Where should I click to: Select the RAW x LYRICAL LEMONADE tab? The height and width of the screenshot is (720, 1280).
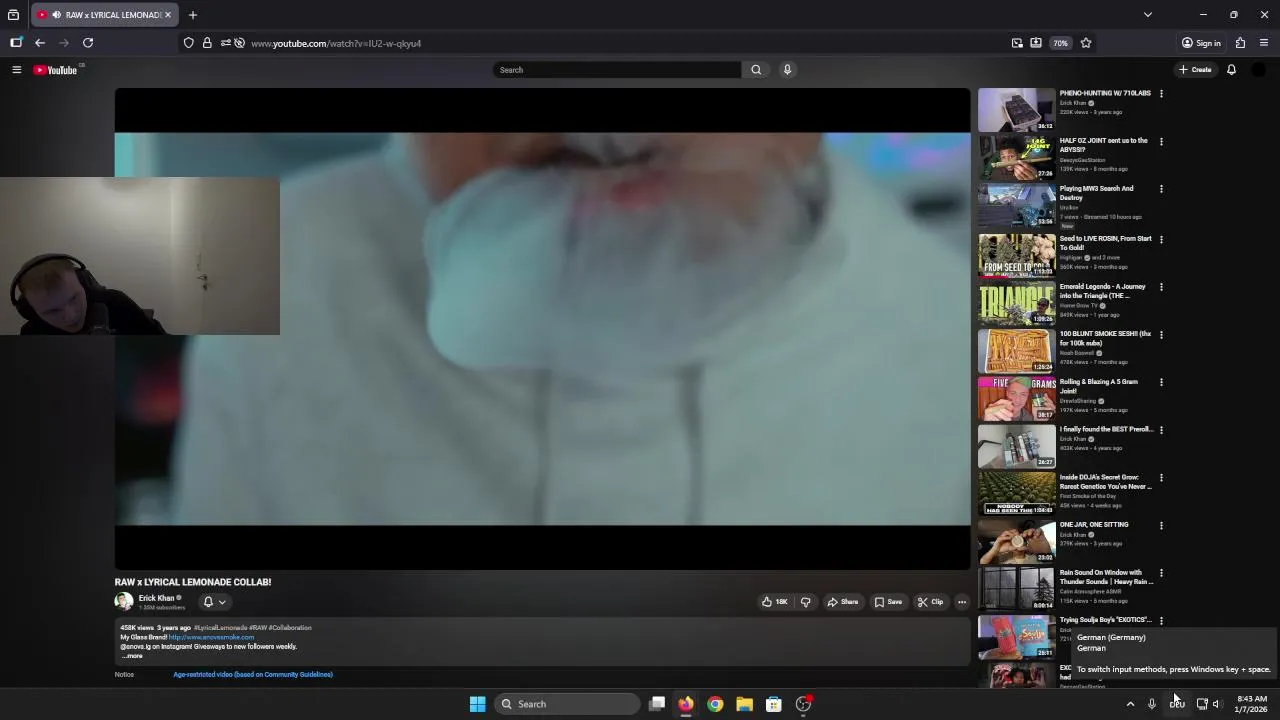click(104, 15)
